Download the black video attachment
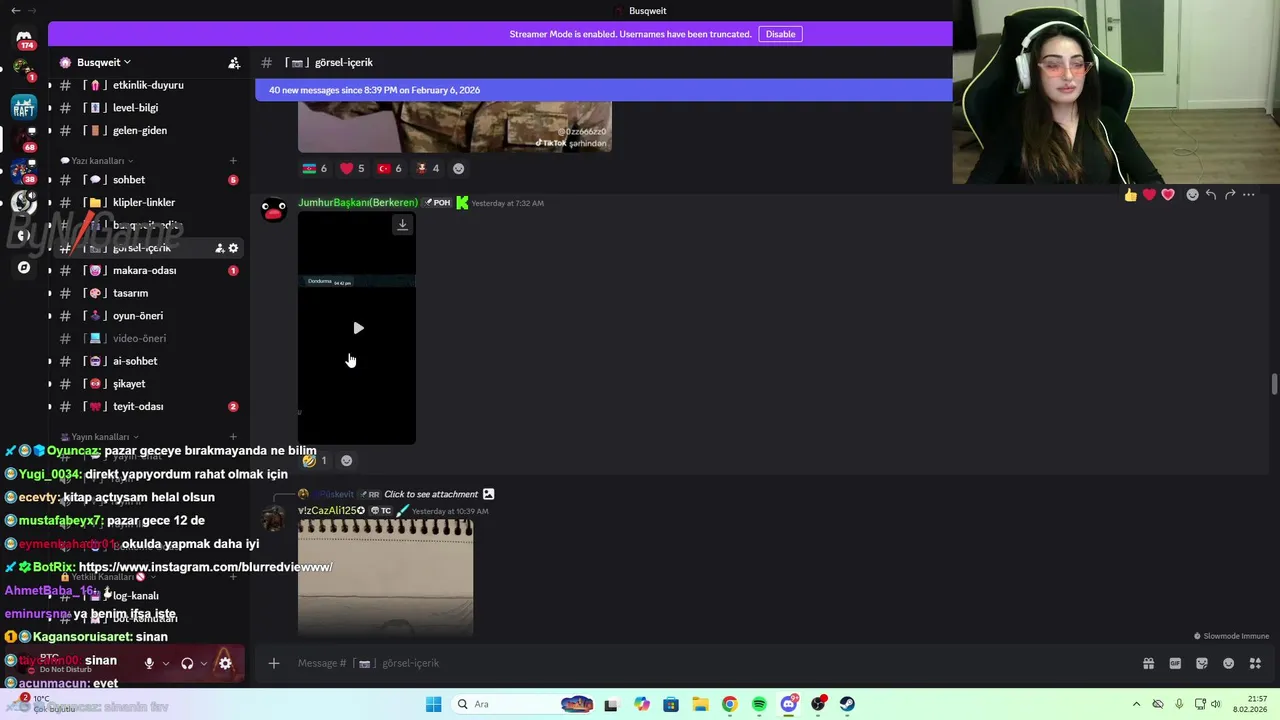This screenshot has height=720, width=1280. (402, 225)
